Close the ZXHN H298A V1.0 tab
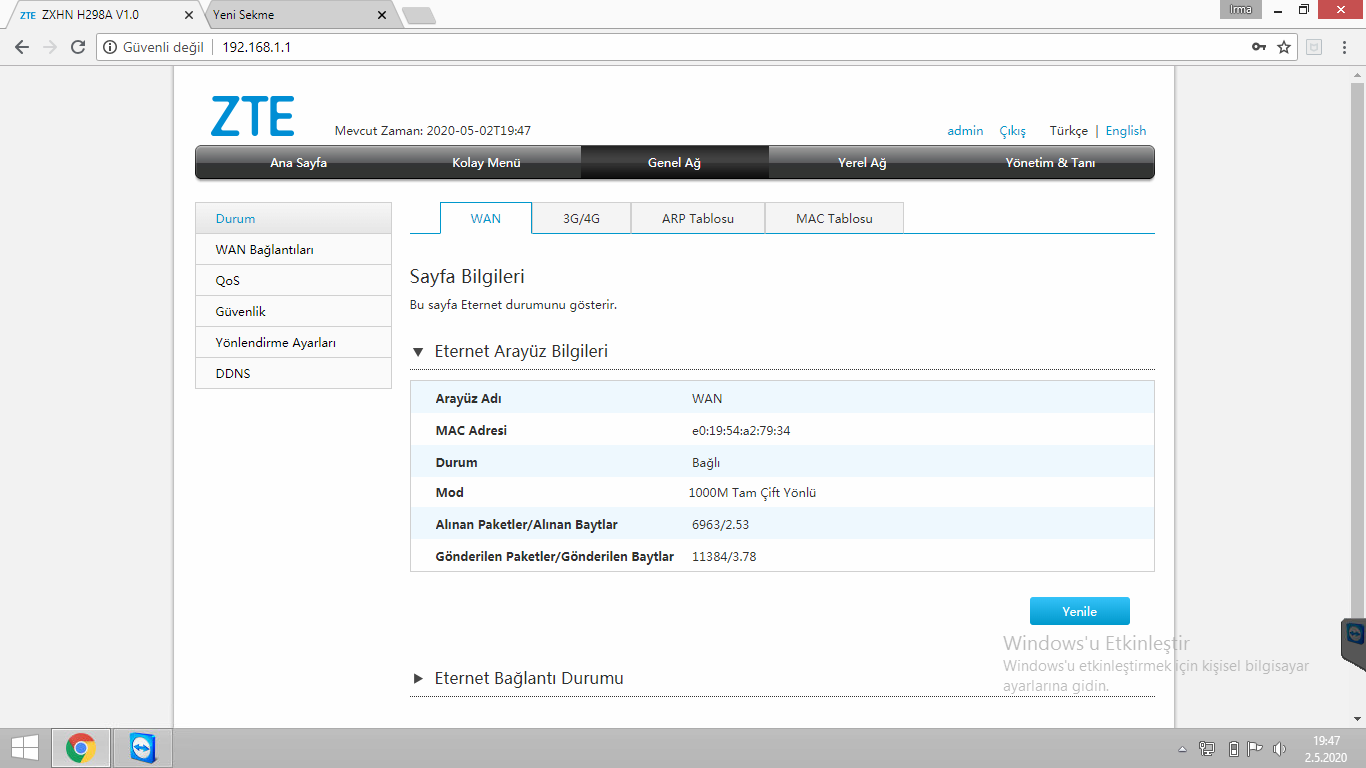Image resolution: width=1366 pixels, height=768 pixels. click(189, 15)
